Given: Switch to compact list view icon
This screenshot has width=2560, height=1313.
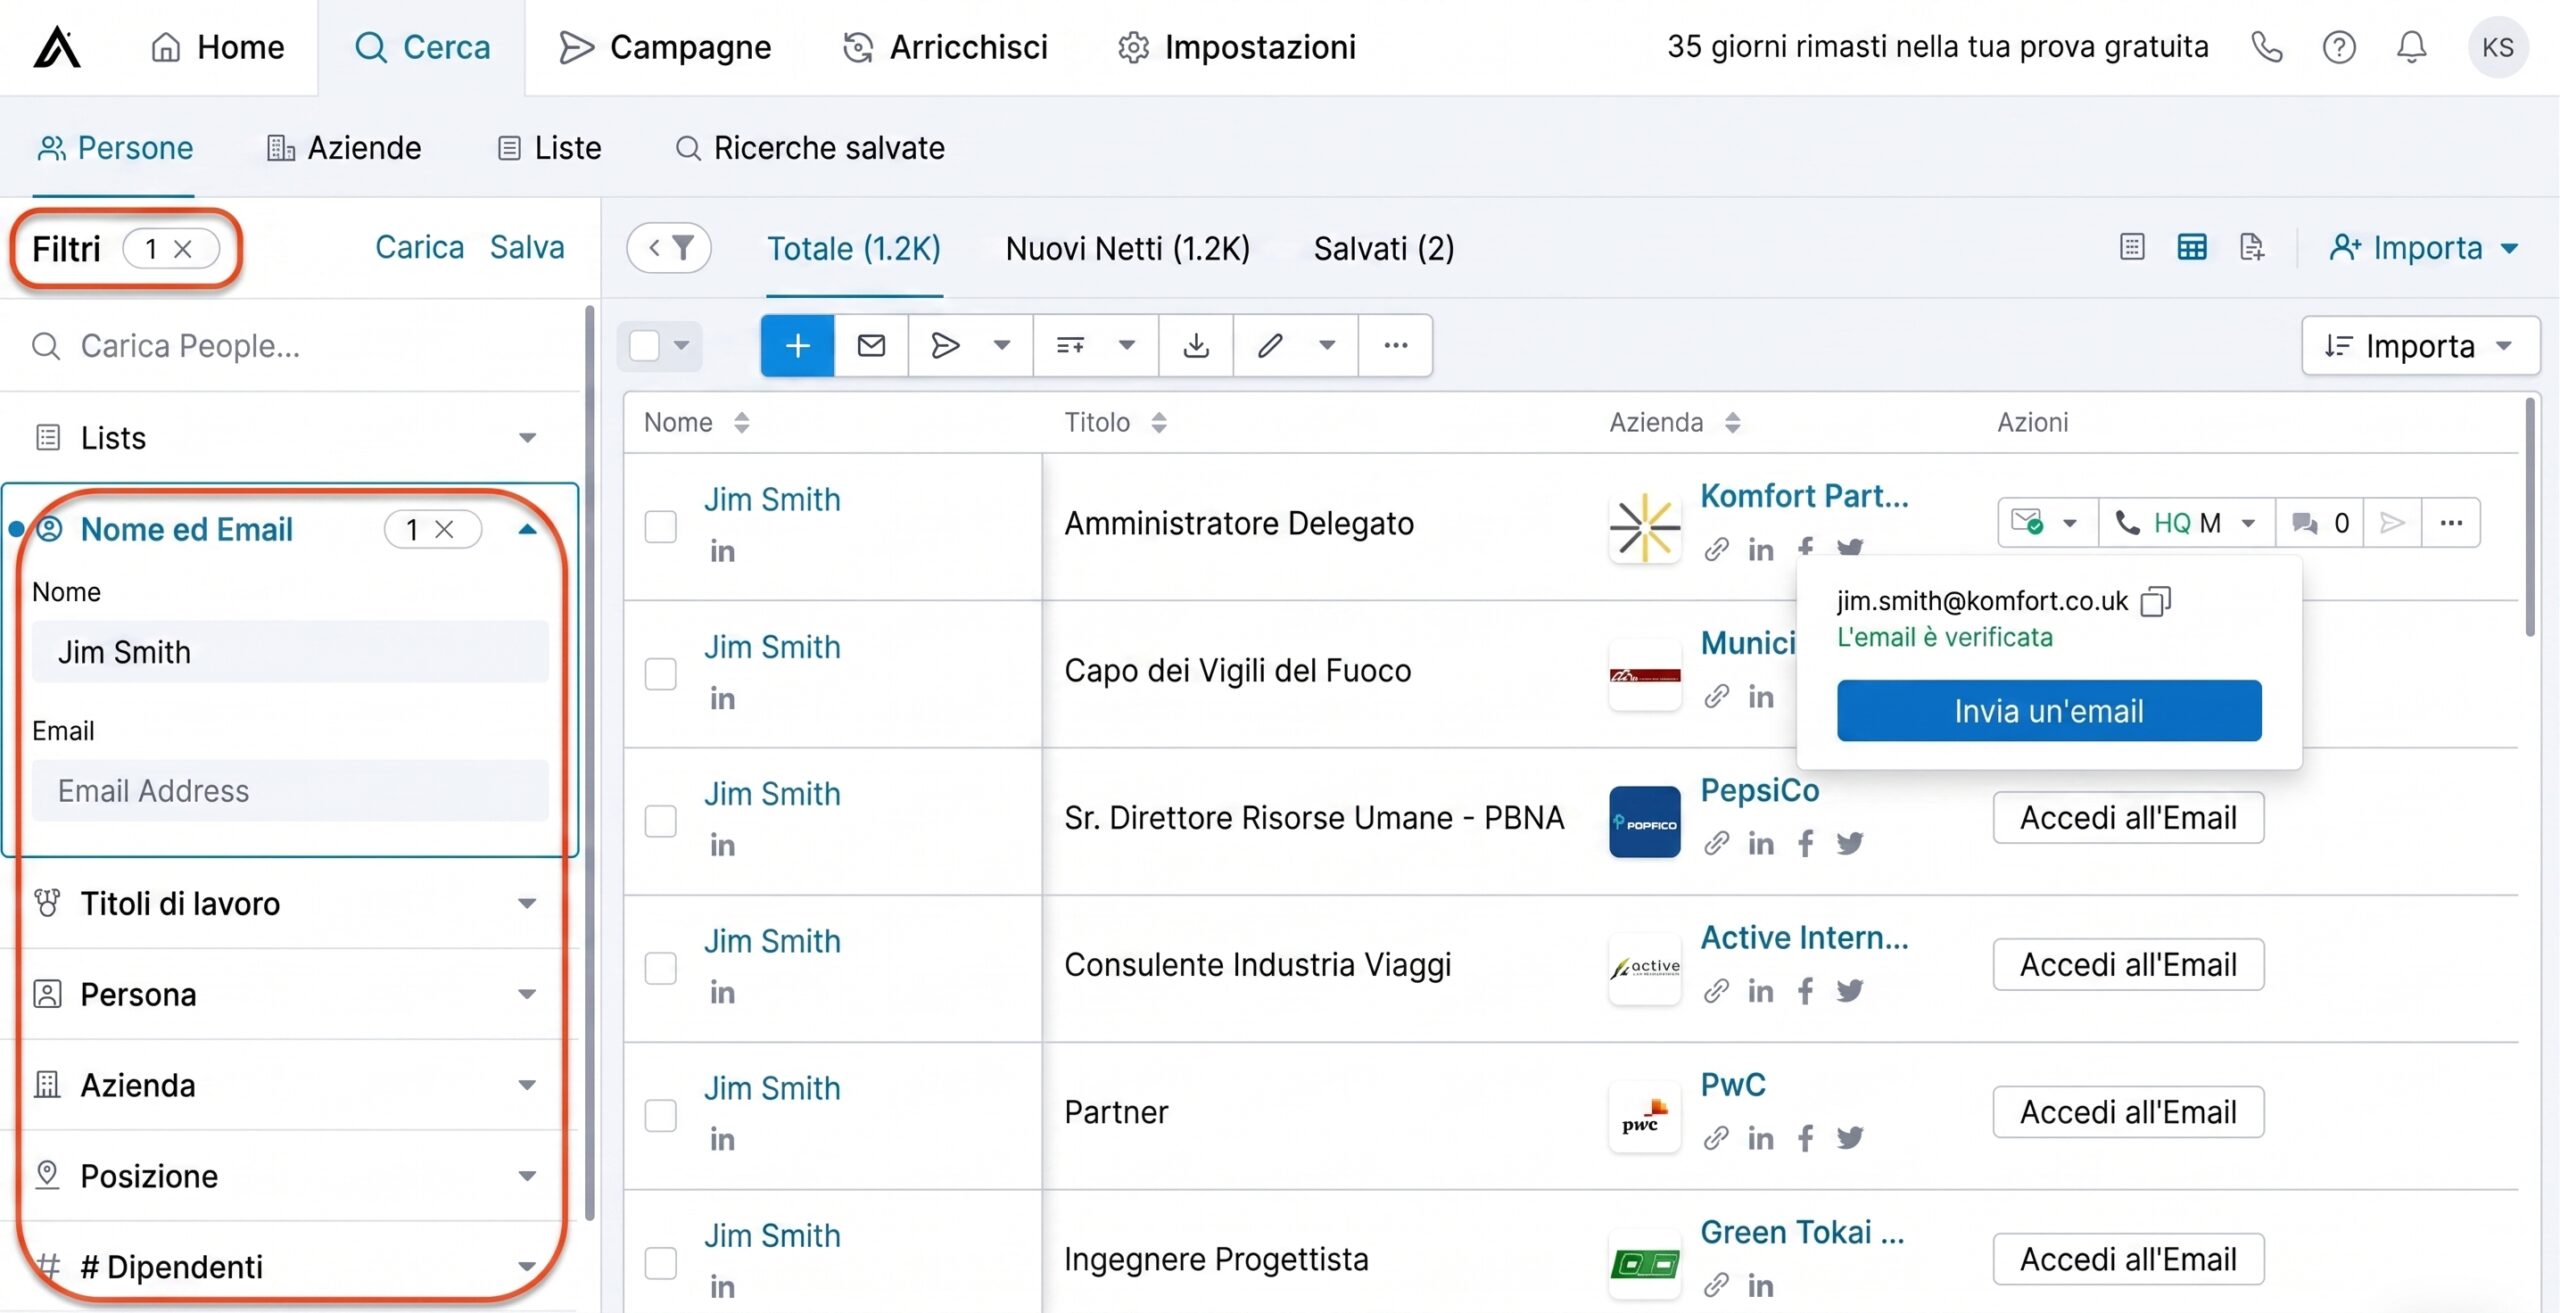Looking at the screenshot, I should pyautogui.click(x=2131, y=247).
